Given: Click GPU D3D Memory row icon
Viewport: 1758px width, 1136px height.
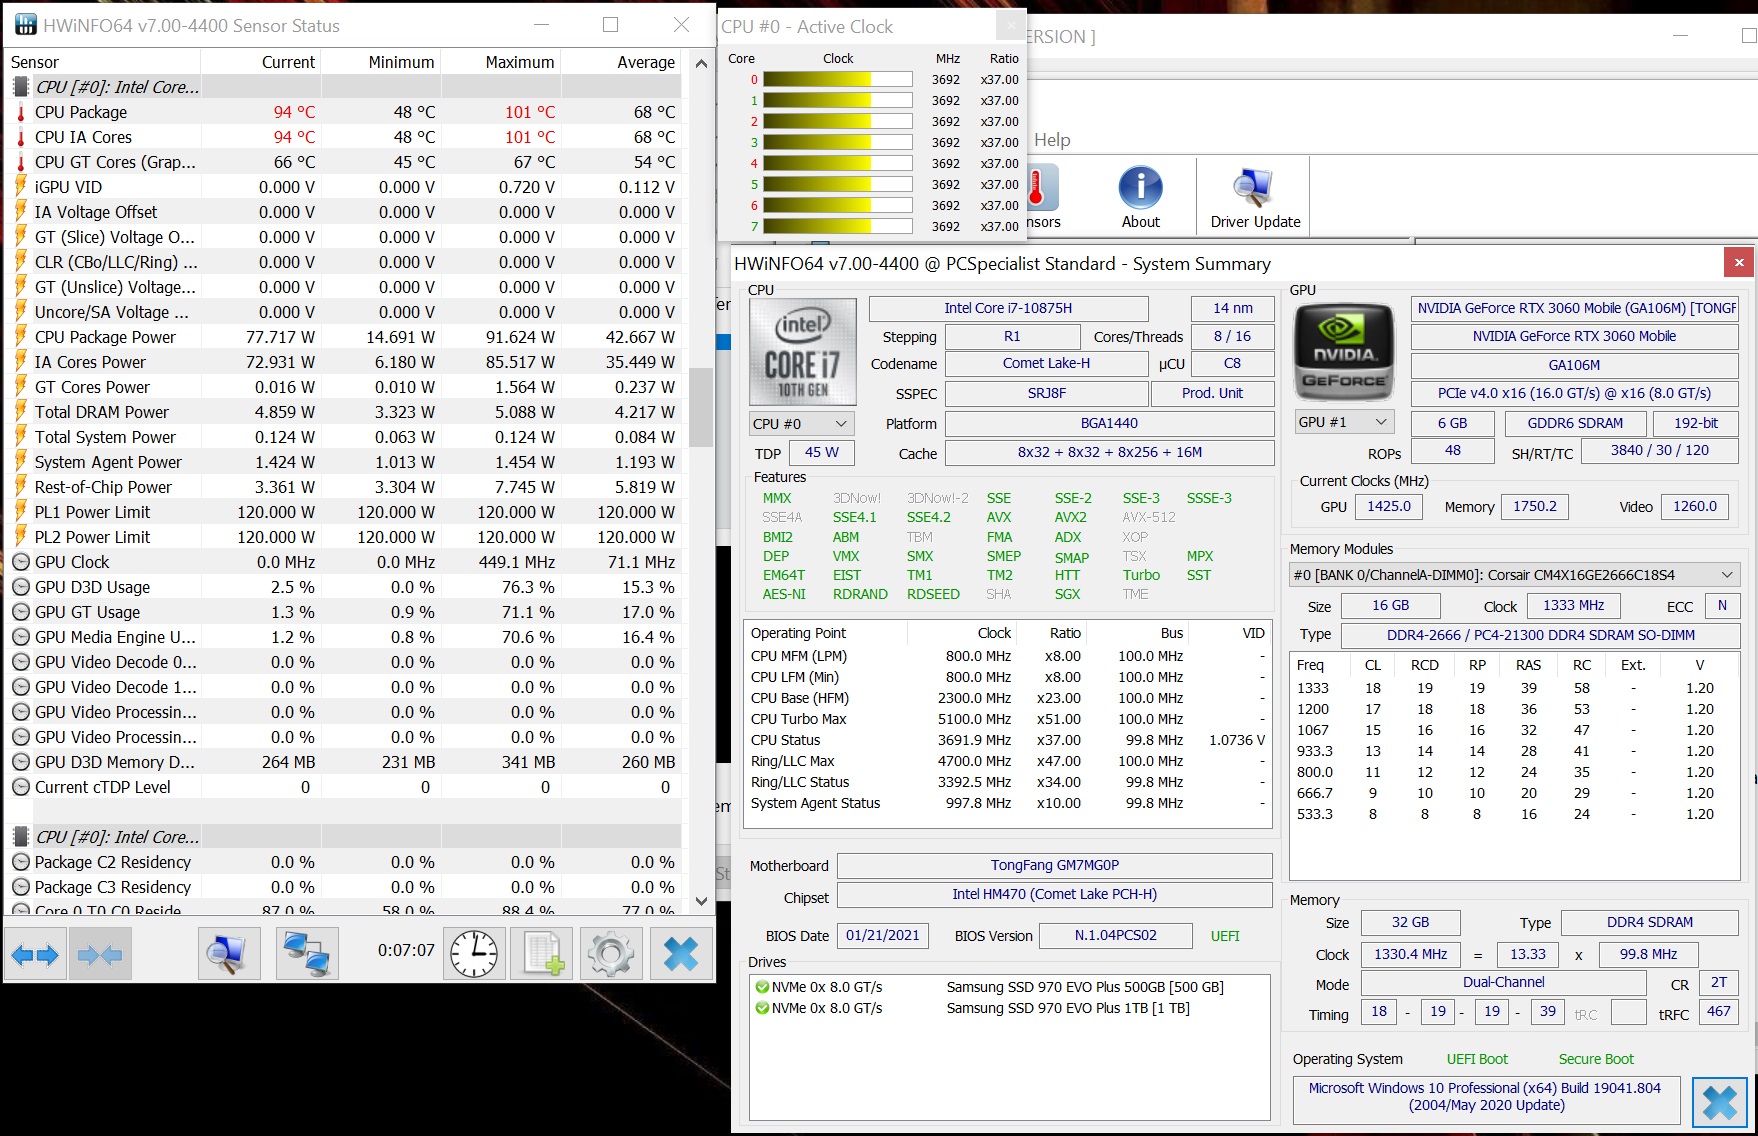Looking at the screenshot, I should click(21, 762).
